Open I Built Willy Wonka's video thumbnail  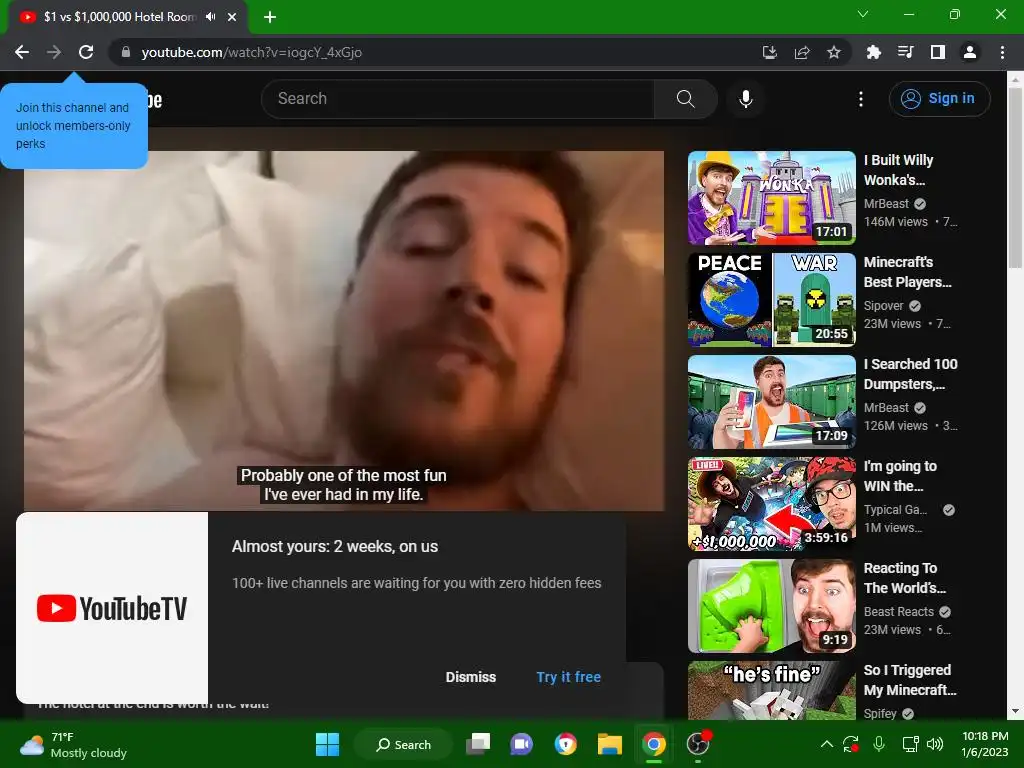[772, 198]
